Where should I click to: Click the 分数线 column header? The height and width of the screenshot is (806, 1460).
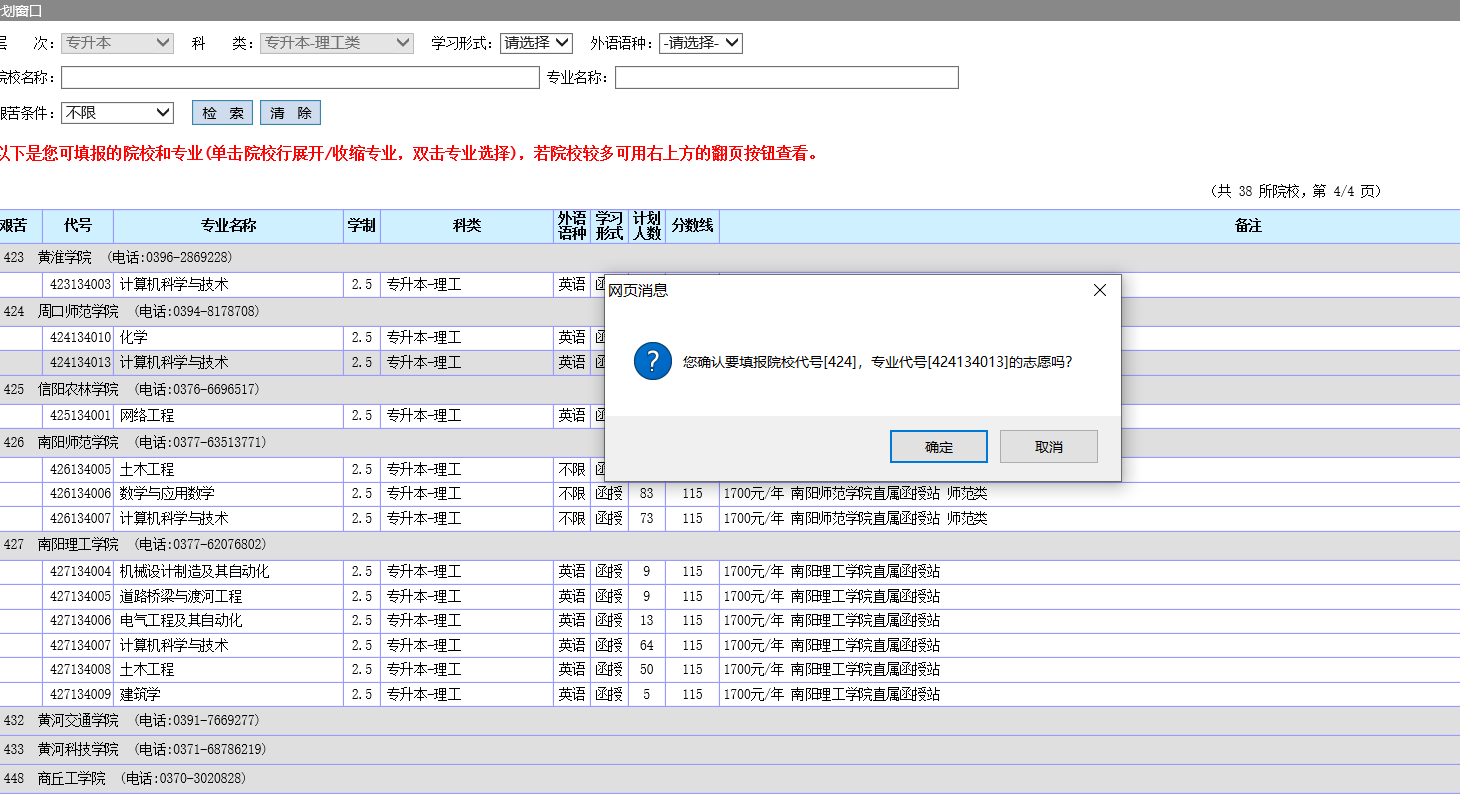point(693,226)
